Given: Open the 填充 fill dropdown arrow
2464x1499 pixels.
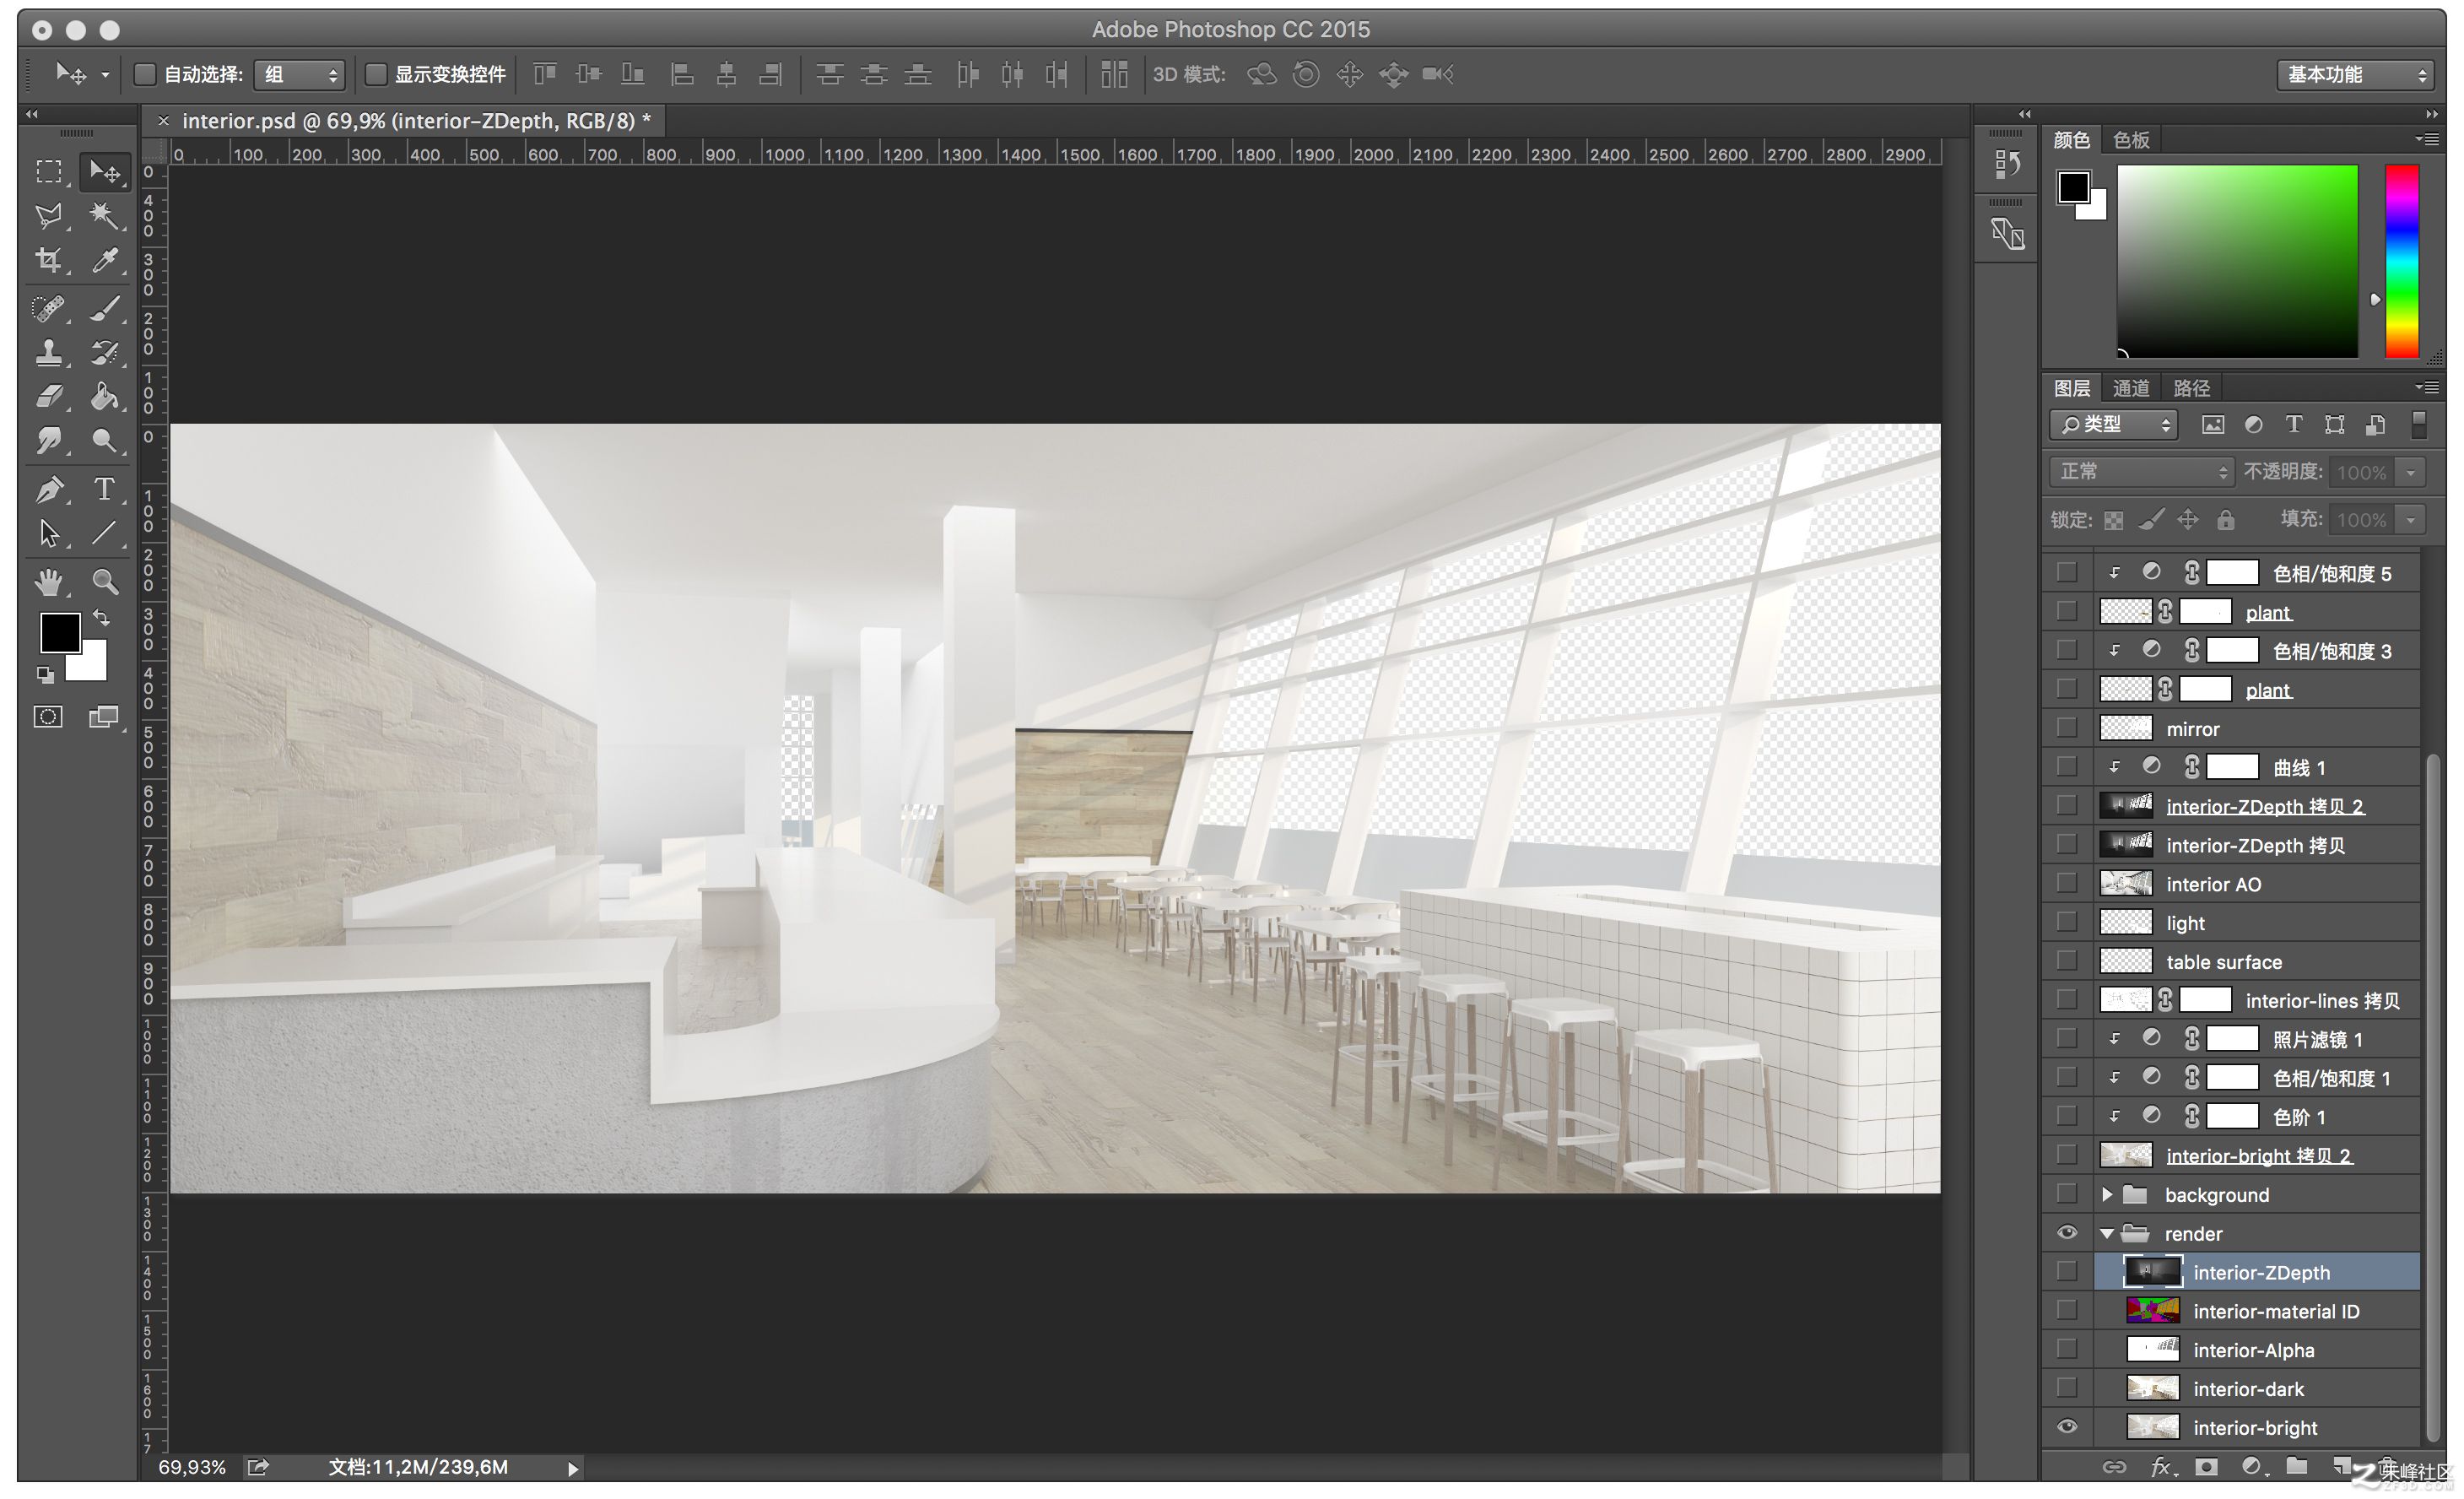Looking at the screenshot, I should click(2411, 519).
